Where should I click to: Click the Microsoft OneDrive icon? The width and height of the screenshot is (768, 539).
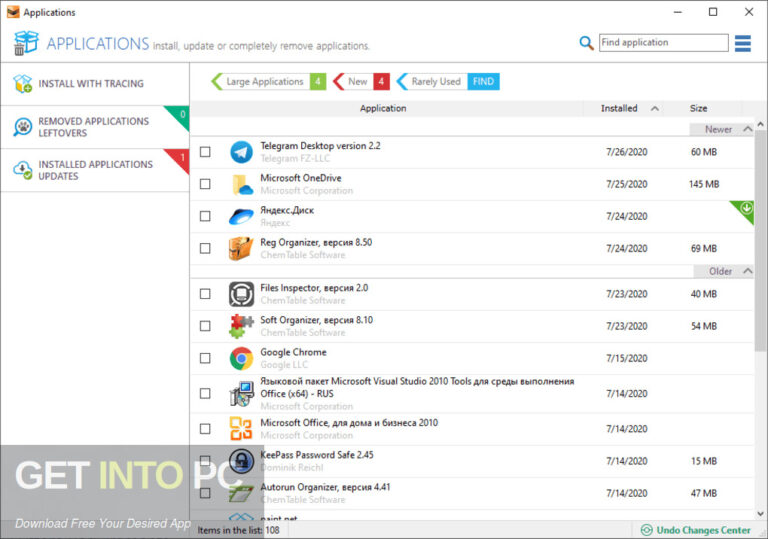pos(241,184)
